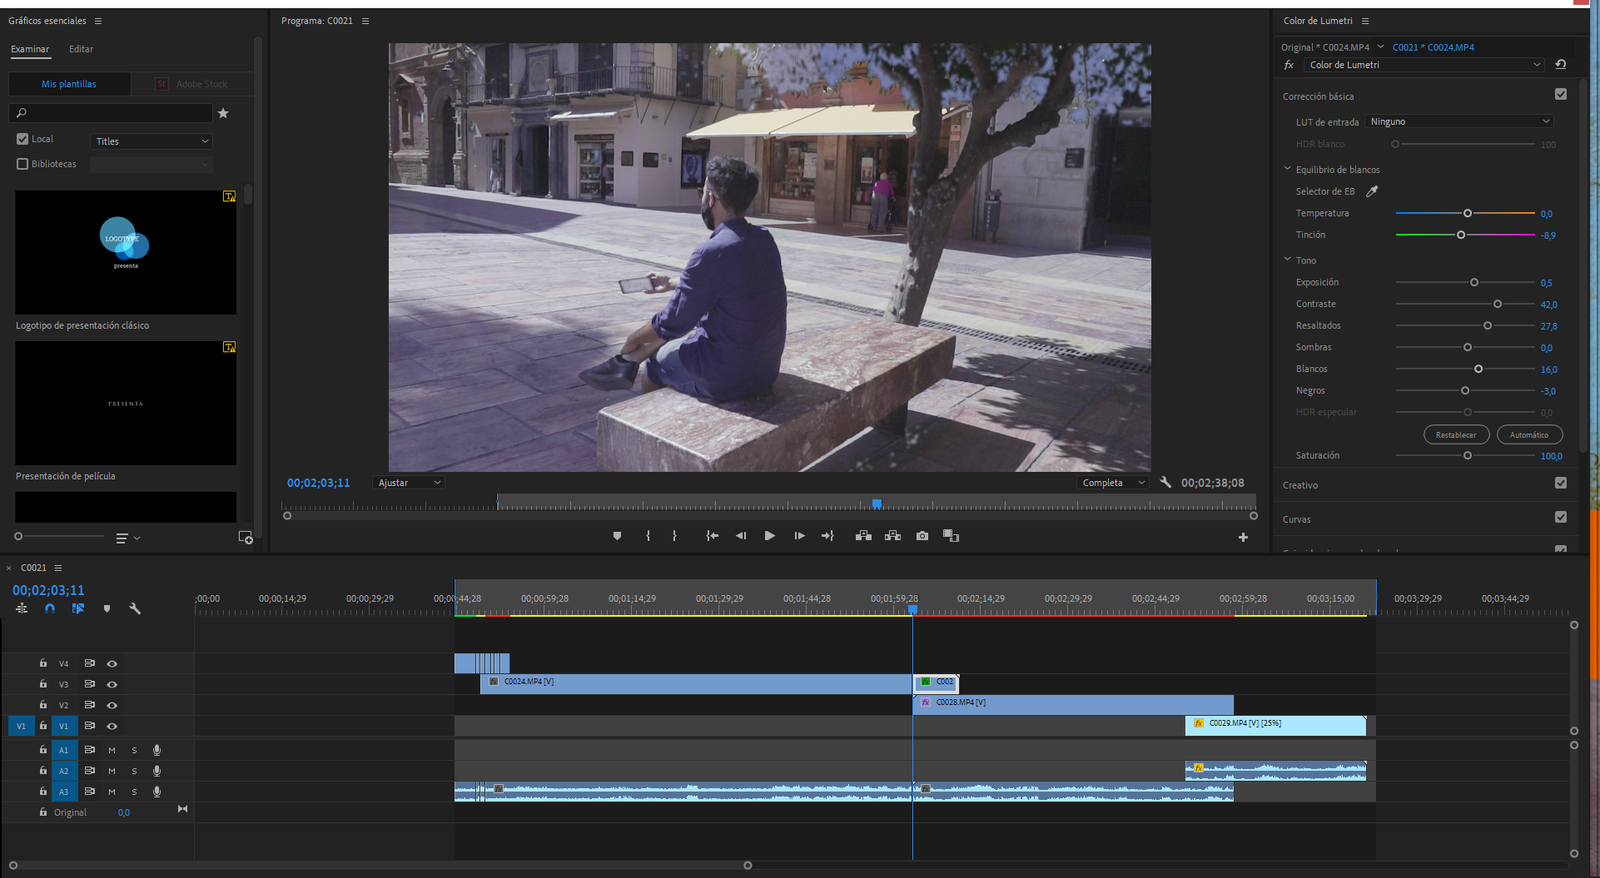Click the Play button in Program monitor

[x=769, y=536]
